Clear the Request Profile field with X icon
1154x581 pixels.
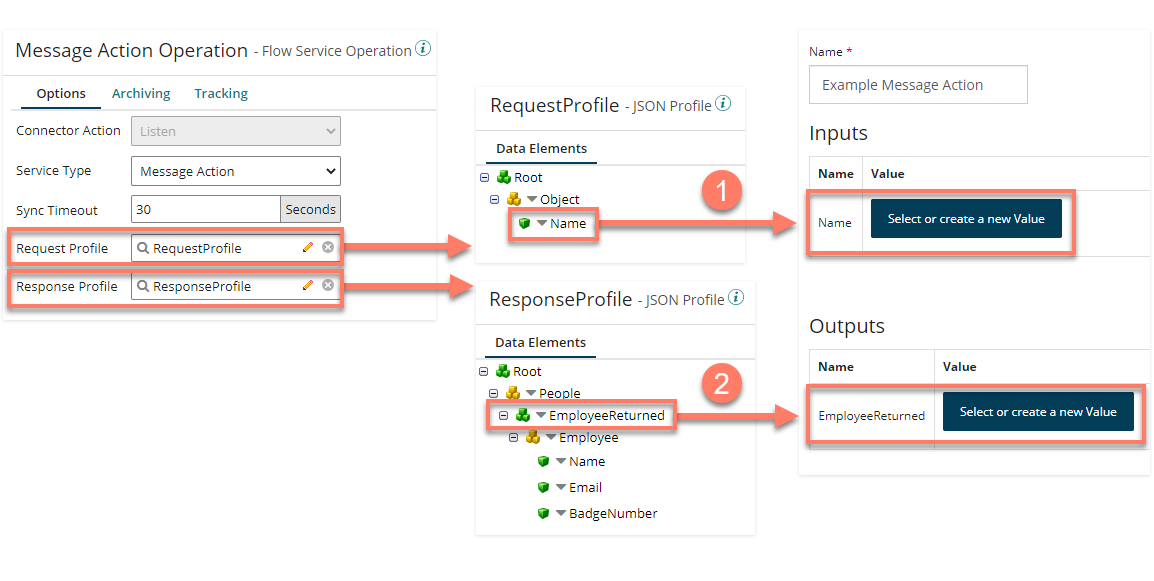tap(328, 247)
